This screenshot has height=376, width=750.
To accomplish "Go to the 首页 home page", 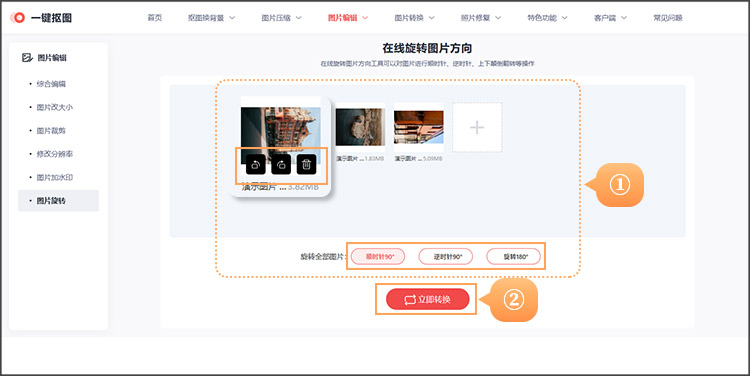I will tap(154, 18).
